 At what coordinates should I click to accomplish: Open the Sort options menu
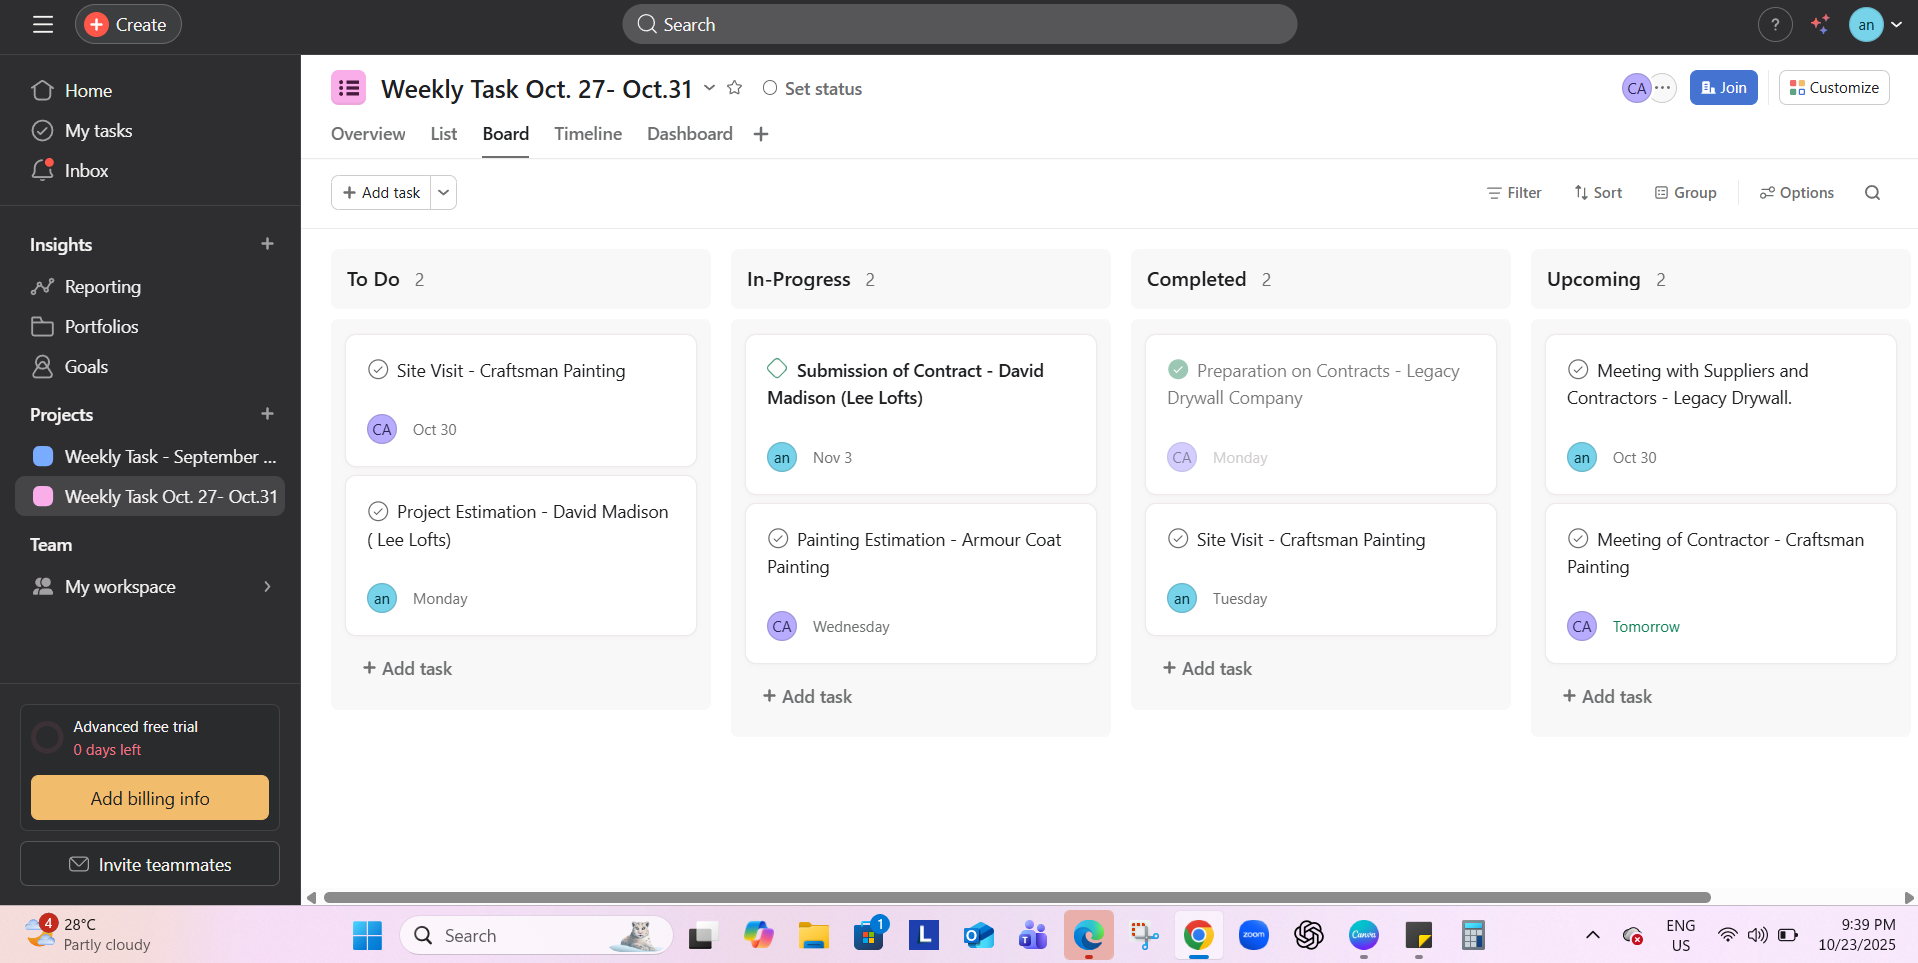(x=1598, y=193)
